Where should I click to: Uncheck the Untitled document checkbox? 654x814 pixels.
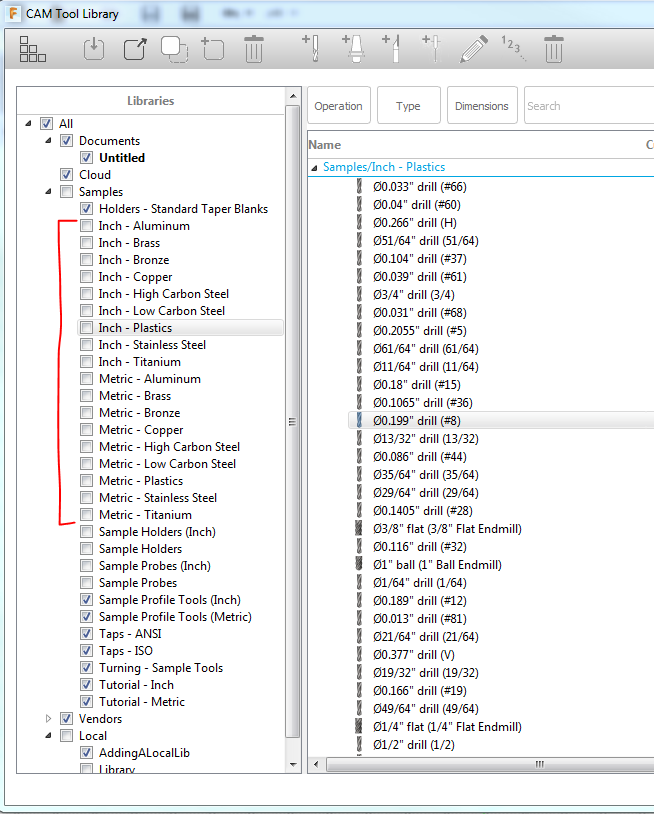tap(87, 158)
